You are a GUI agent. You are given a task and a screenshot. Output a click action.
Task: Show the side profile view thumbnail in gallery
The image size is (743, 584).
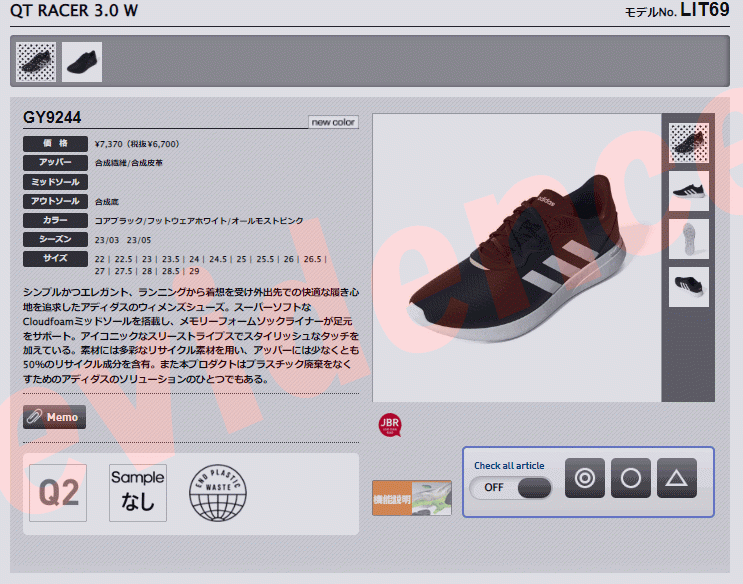pyautogui.click(x=689, y=191)
